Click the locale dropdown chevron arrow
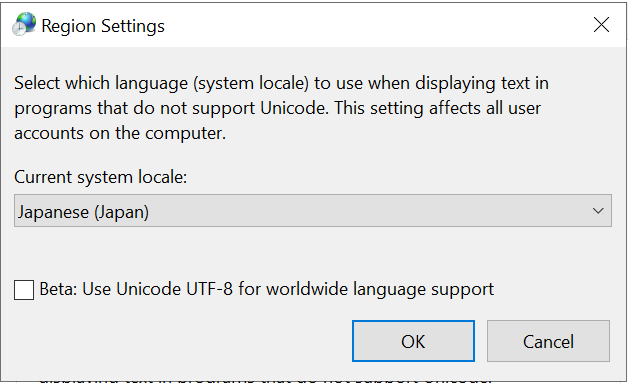Screen dimensions: 628x383 pos(598,211)
